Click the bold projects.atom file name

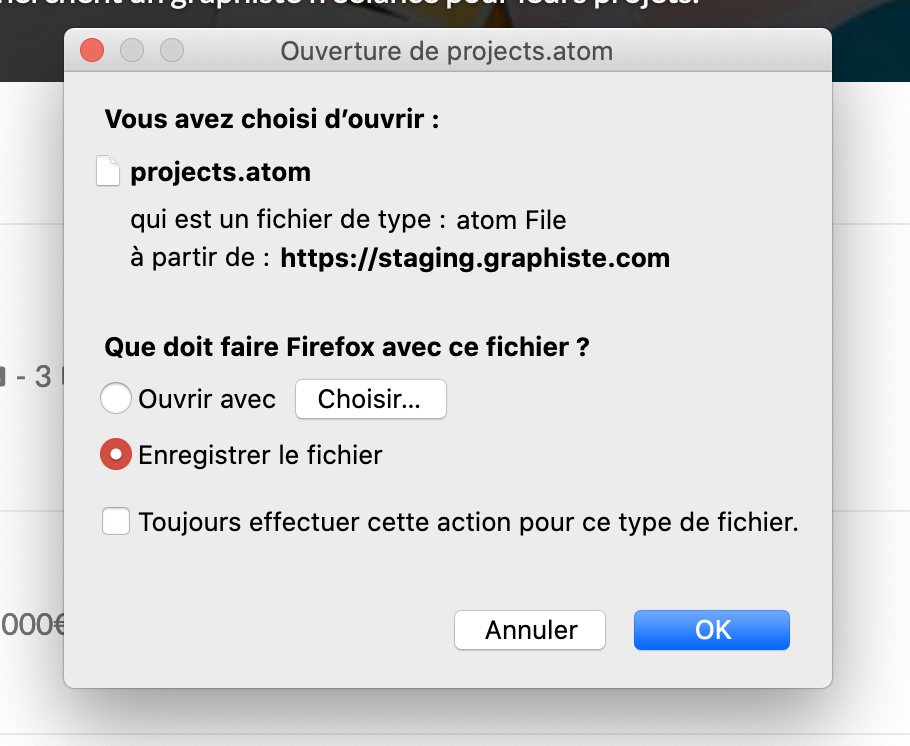221,172
